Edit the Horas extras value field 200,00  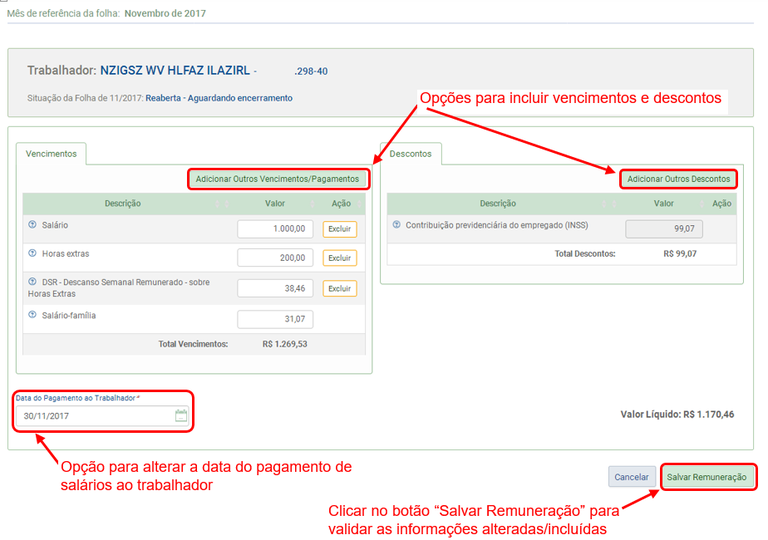pyautogui.click(x=275, y=258)
